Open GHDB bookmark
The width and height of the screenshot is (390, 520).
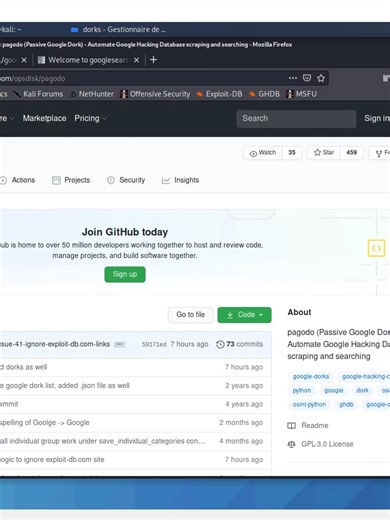[265, 94]
